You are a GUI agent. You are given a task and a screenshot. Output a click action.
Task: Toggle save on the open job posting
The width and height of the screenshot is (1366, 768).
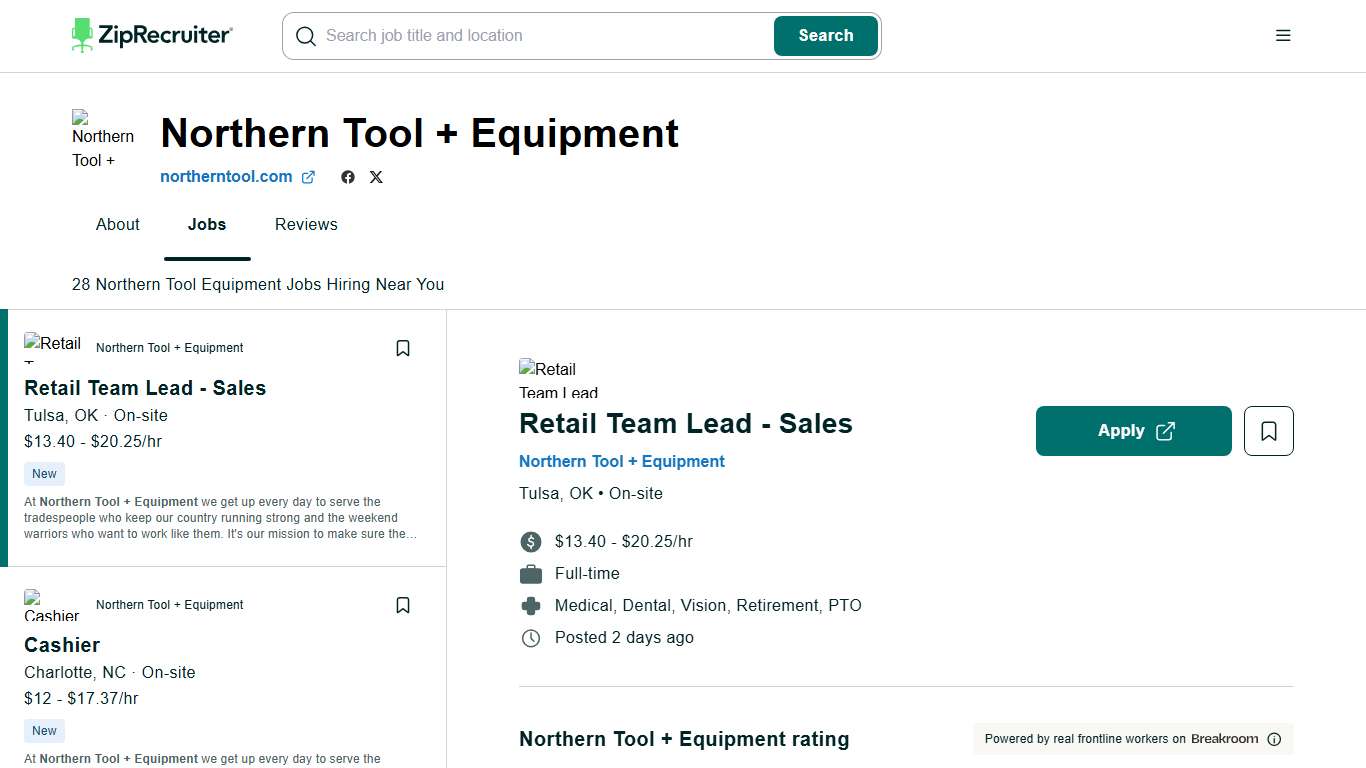[1268, 430]
